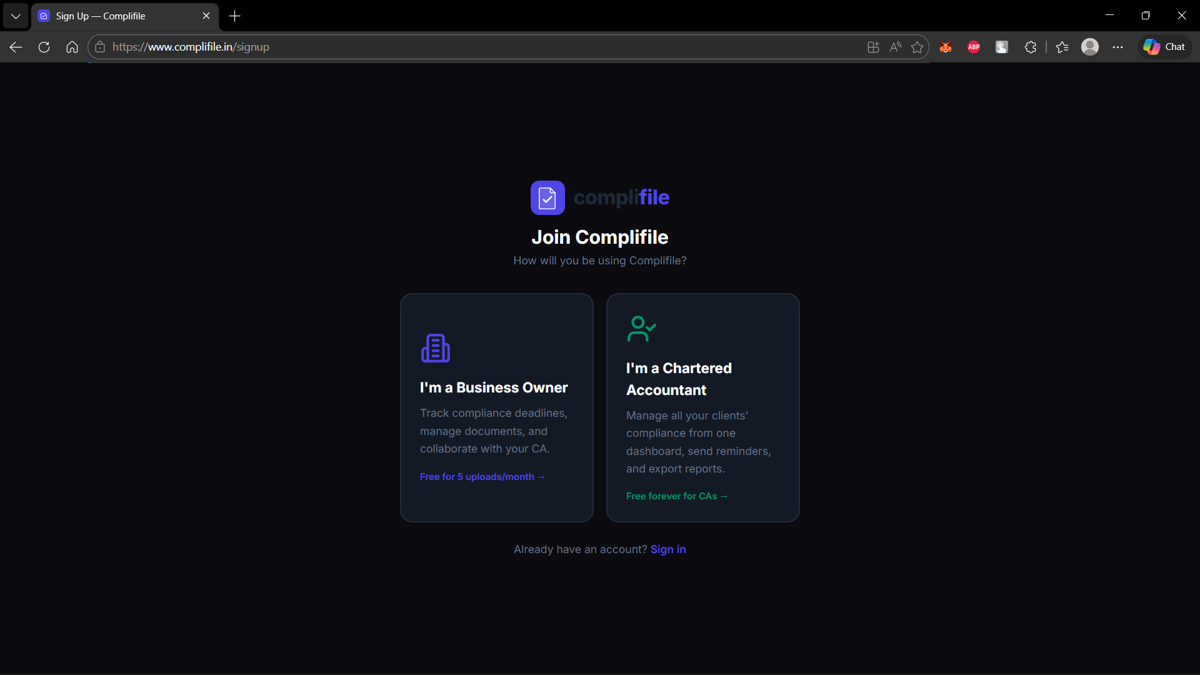Click the grey square extension icon
Screen dimensions: 1200x675
(x=1001, y=47)
